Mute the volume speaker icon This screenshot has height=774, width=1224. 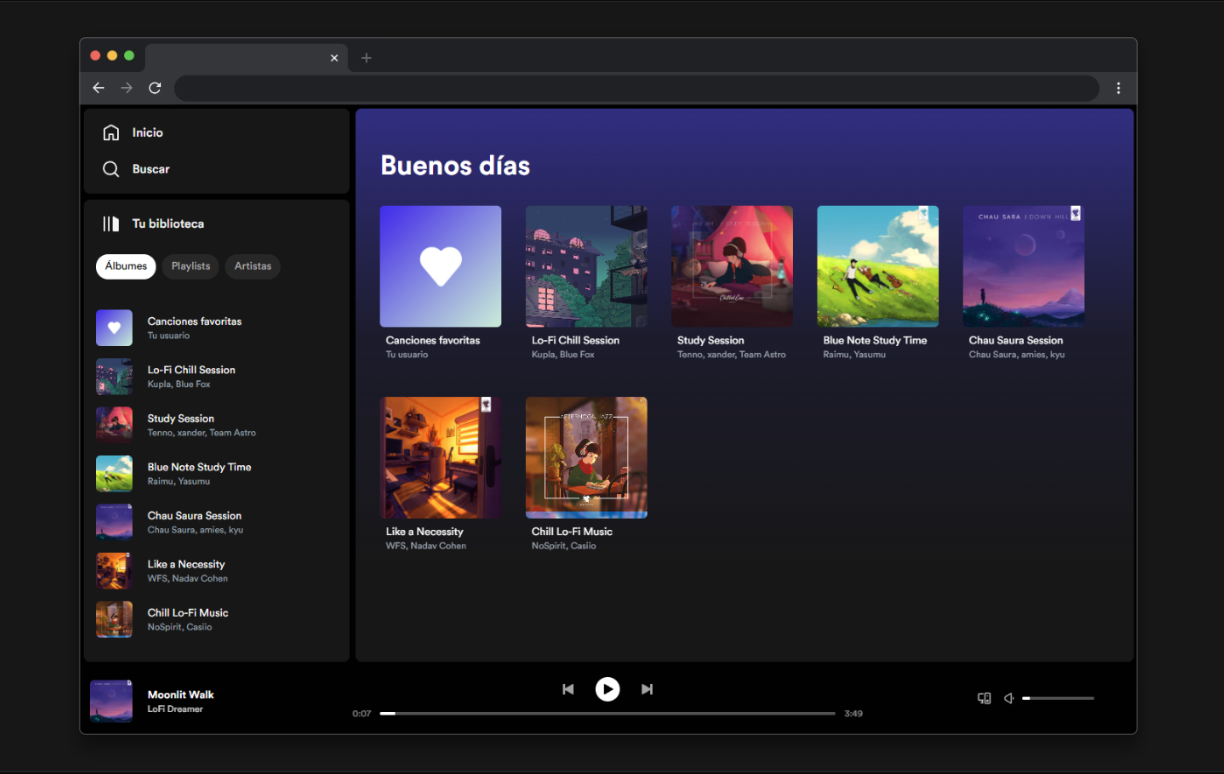[1009, 698]
